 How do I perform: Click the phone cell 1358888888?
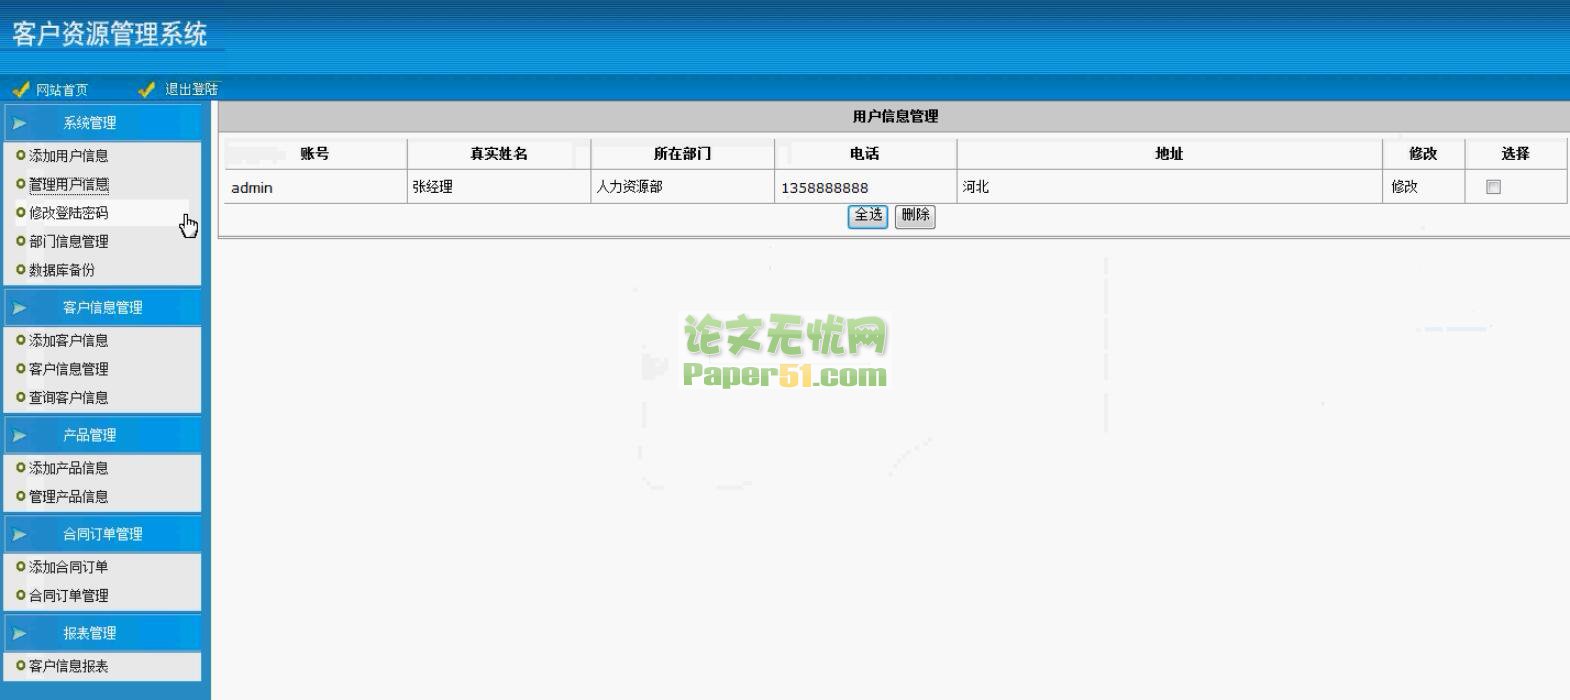865,187
